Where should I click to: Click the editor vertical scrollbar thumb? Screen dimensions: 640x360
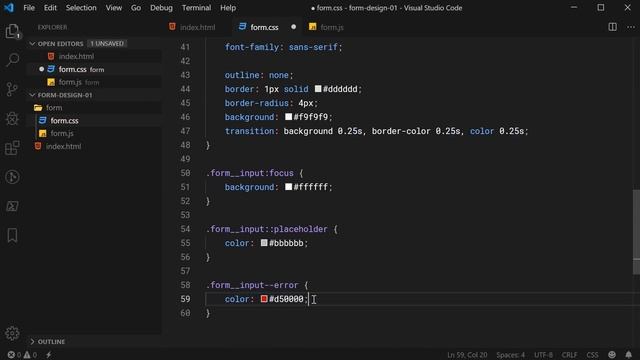636,232
